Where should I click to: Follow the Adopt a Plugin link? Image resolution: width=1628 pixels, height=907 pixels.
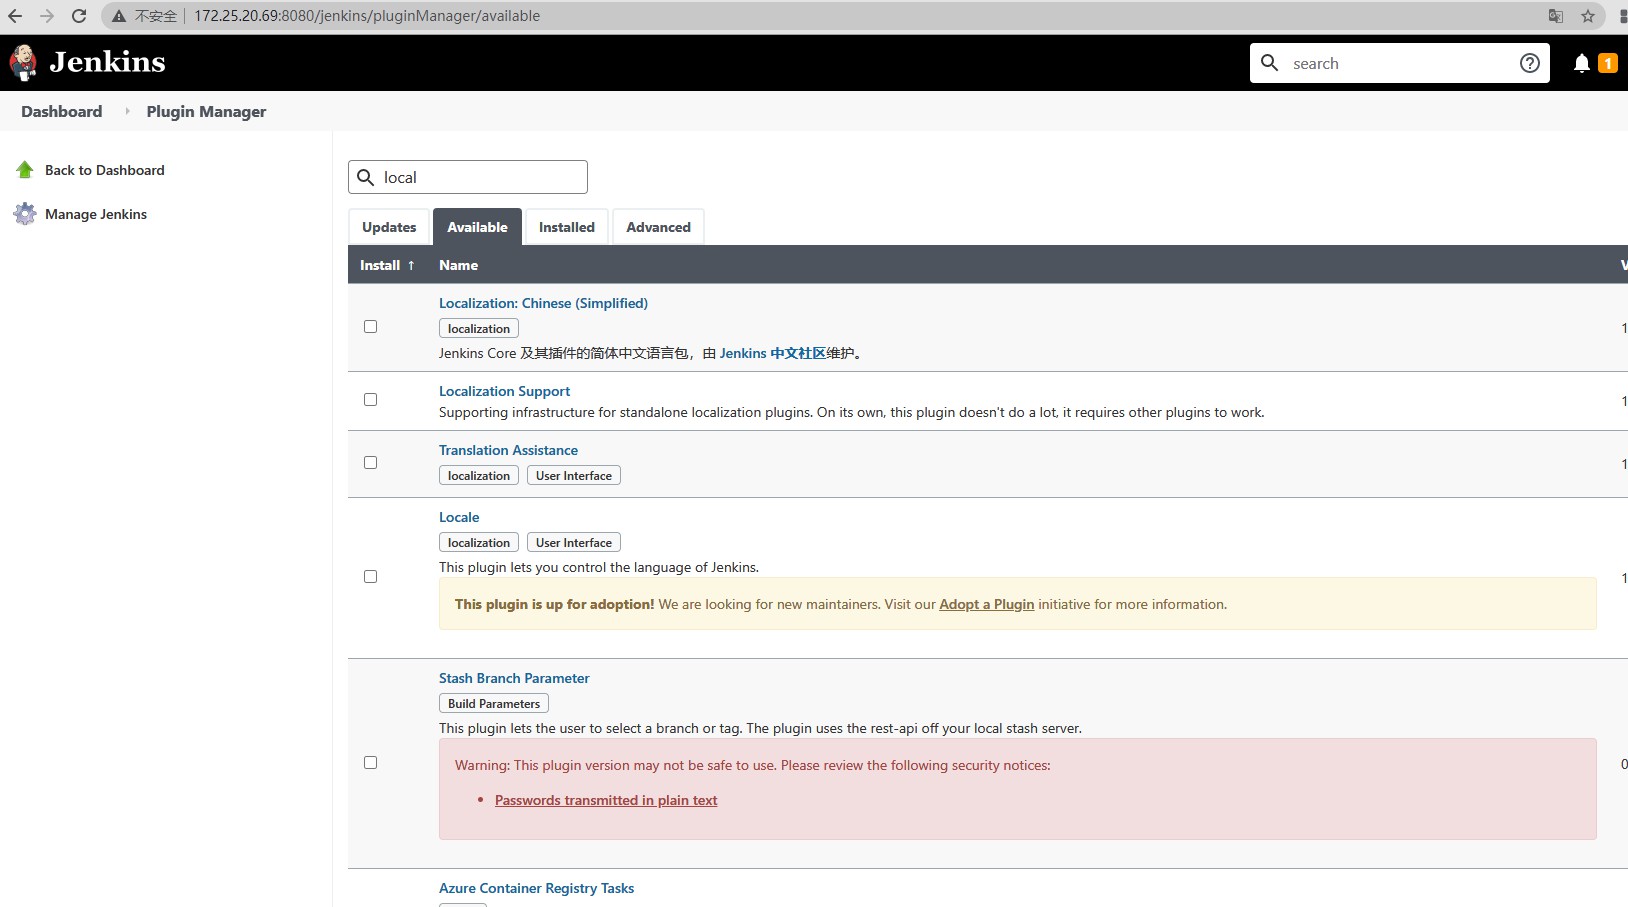pos(986,604)
